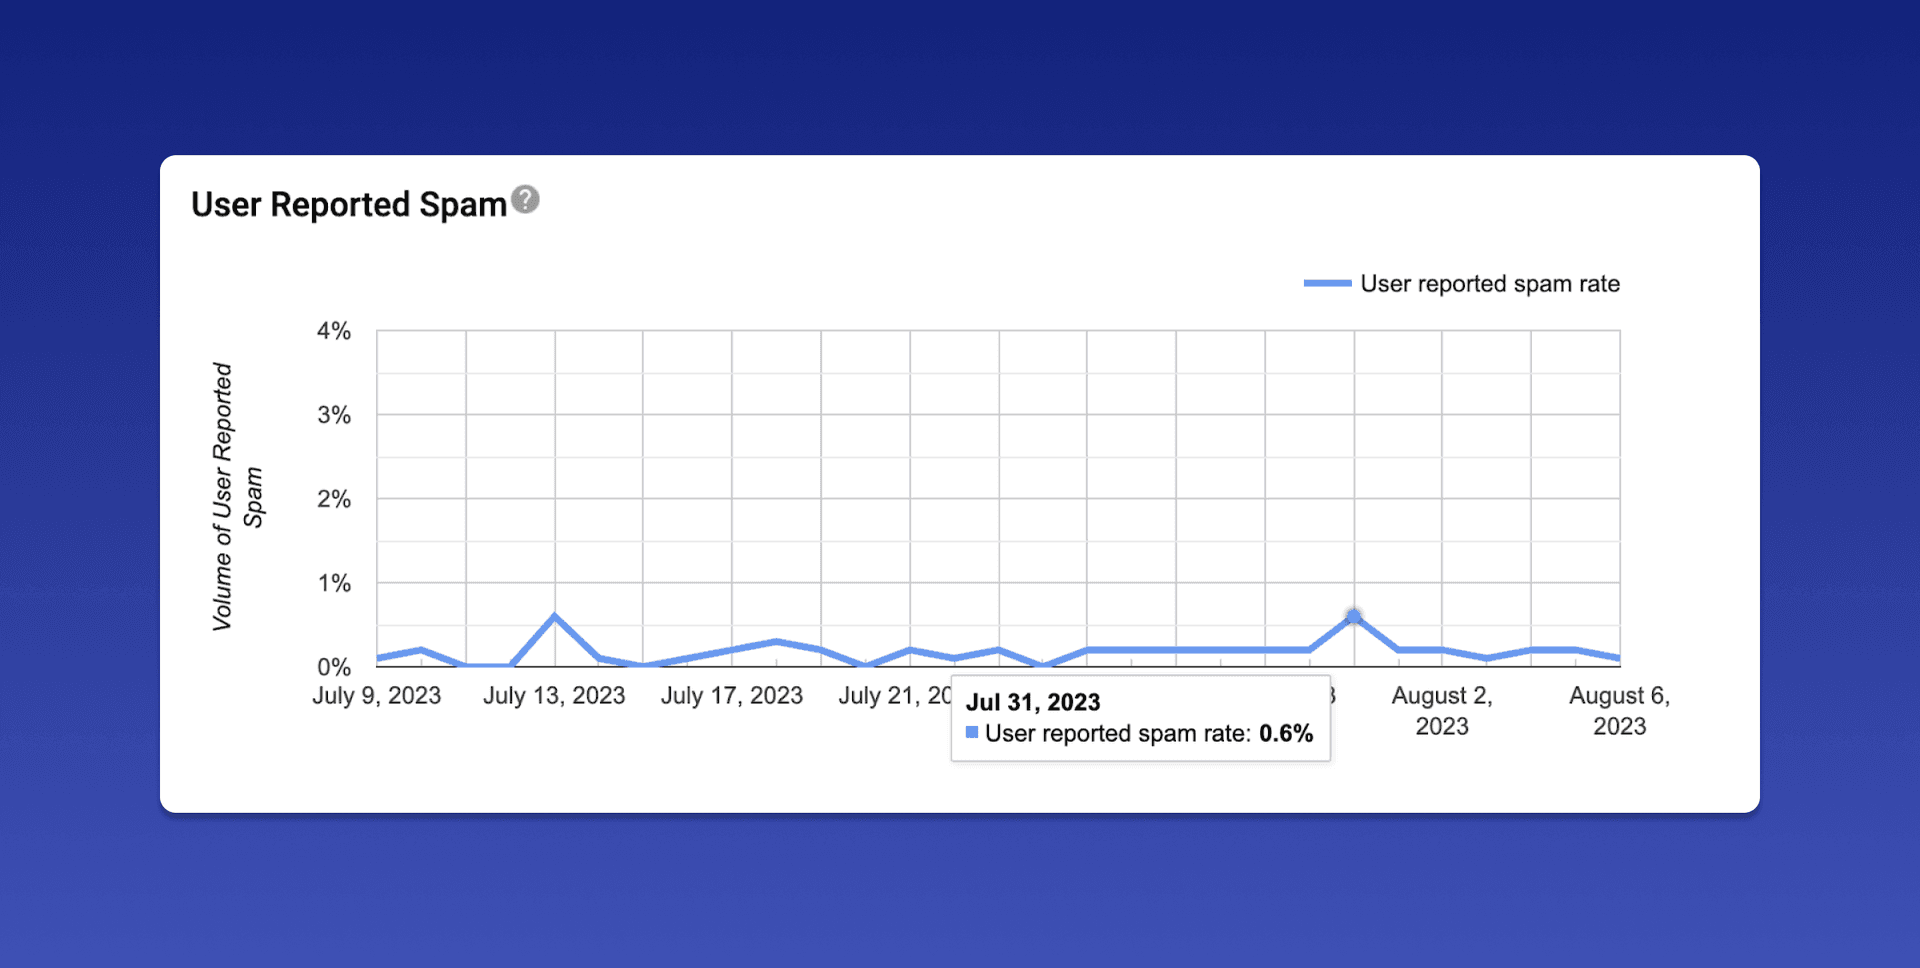
Task: Click the 'August 6, 2023' date label
Action: coord(1618,710)
